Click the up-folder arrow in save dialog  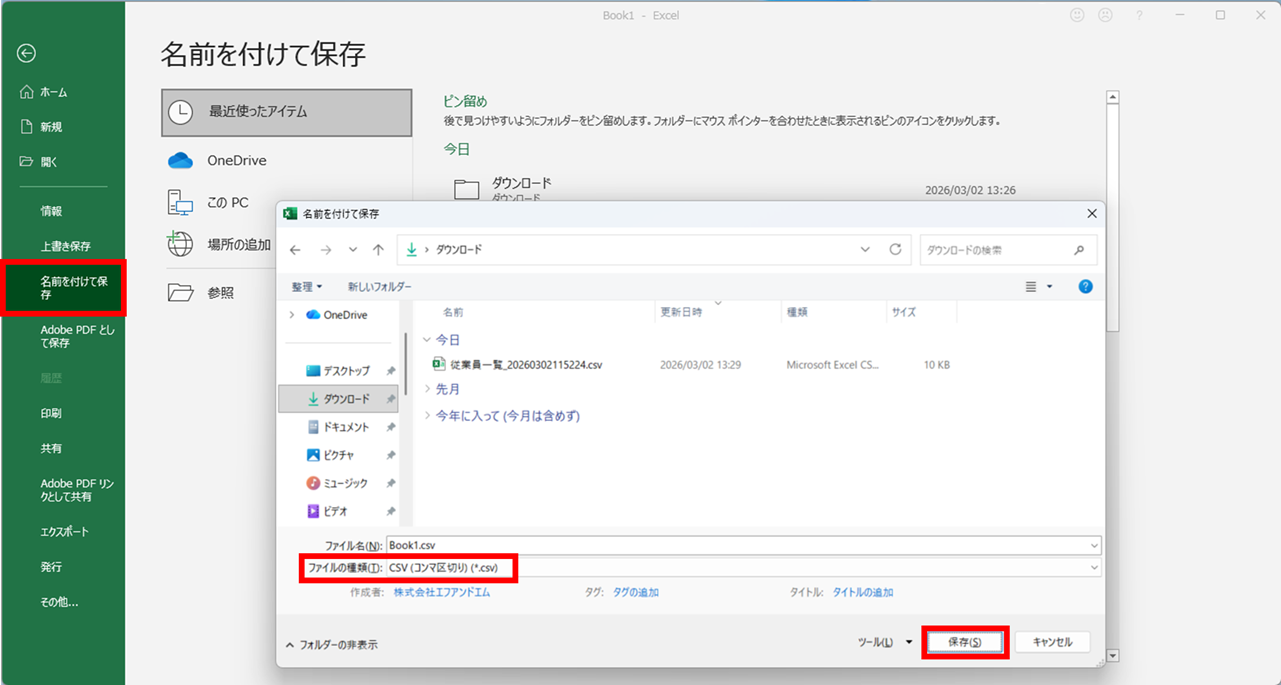[x=378, y=249]
